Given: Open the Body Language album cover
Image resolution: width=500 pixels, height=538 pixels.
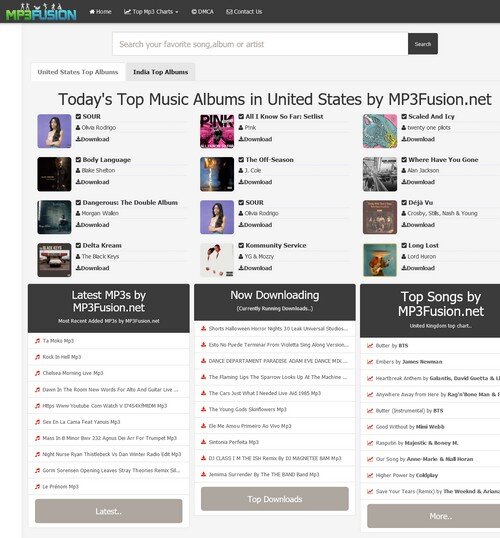Looking at the screenshot, I should click(x=54, y=174).
